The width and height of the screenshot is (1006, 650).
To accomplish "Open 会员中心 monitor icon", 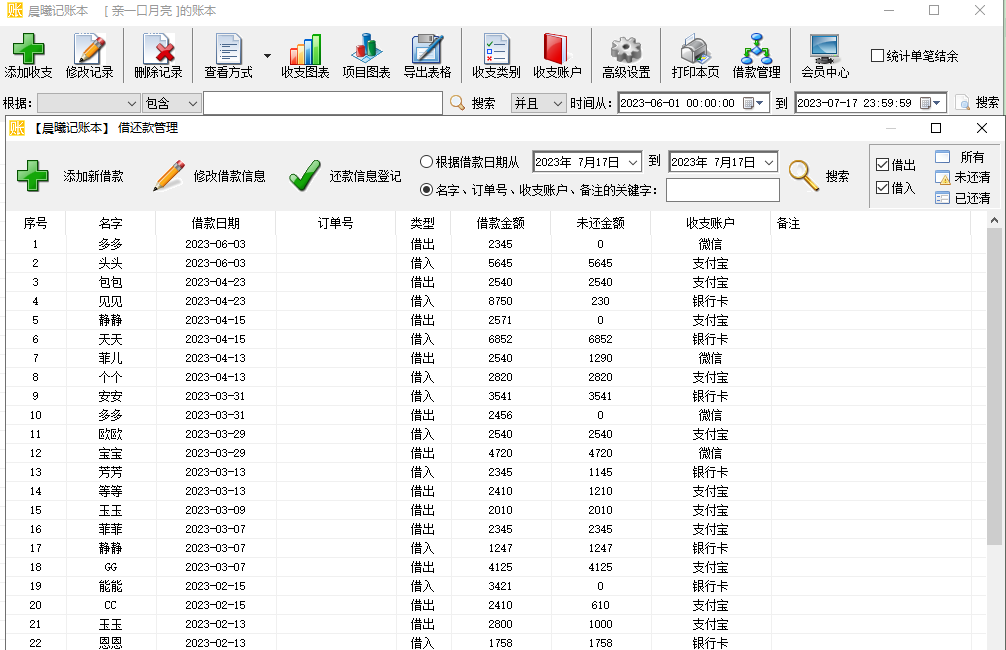I will pos(824,49).
